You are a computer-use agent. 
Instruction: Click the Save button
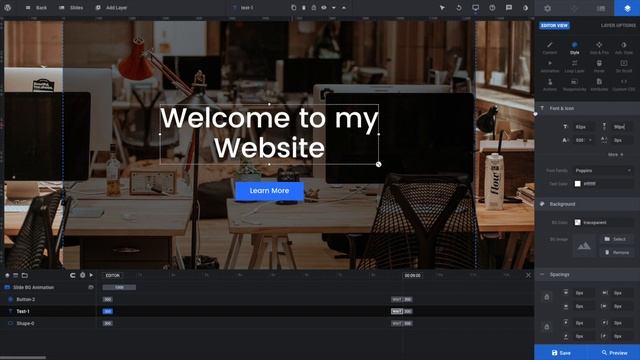click(561, 353)
